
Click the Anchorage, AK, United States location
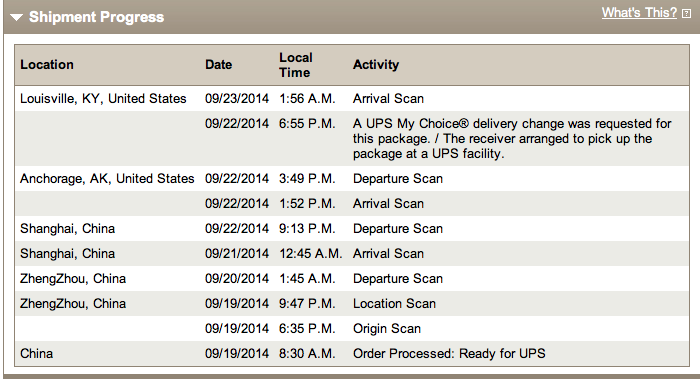[107, 179]
